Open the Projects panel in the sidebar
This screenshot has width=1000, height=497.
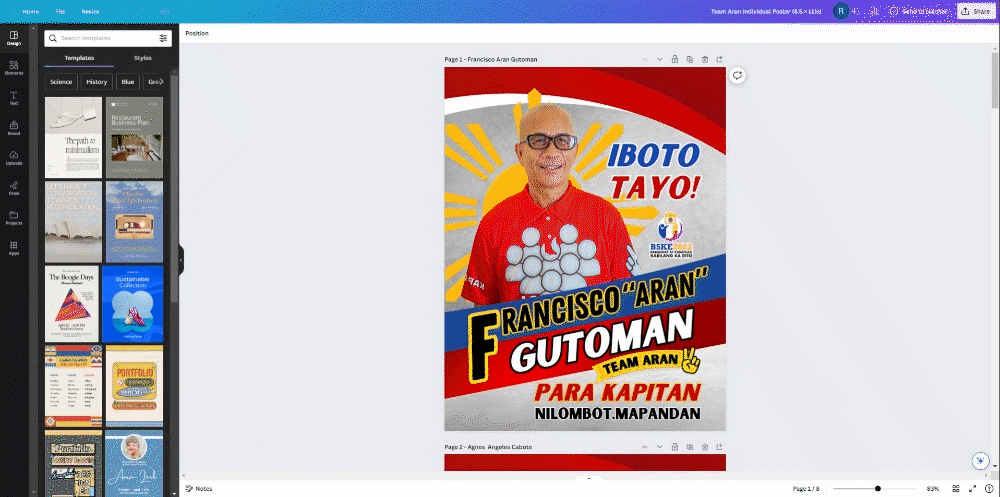14,218
